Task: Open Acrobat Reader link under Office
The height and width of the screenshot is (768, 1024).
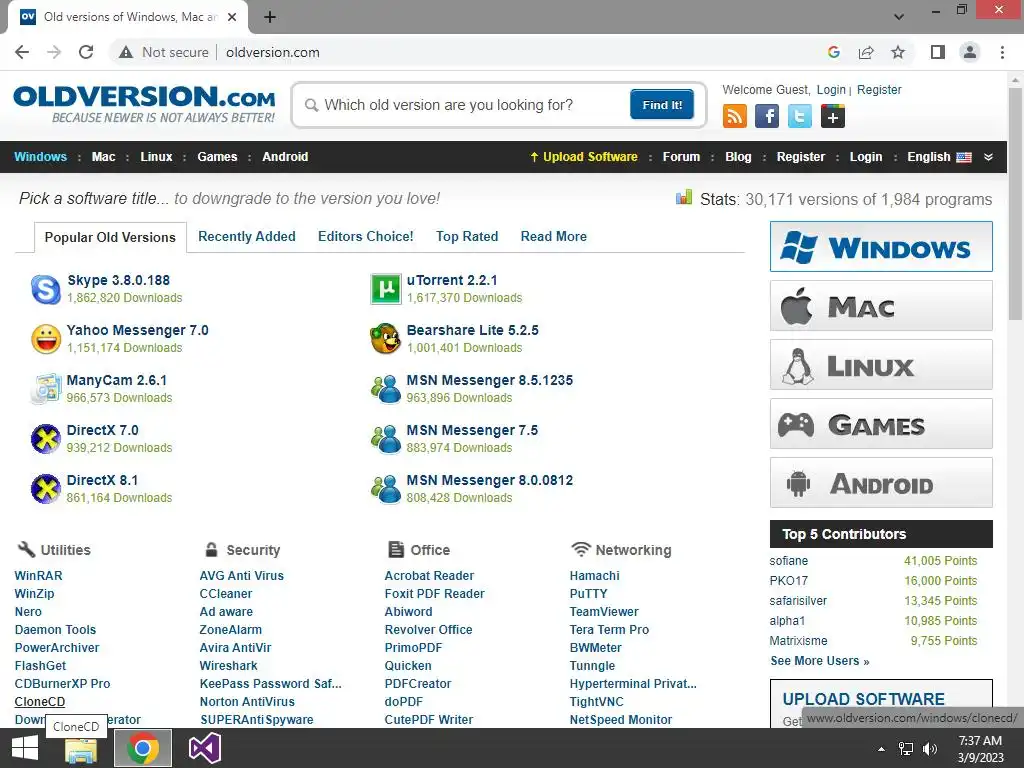Action: 429,575
